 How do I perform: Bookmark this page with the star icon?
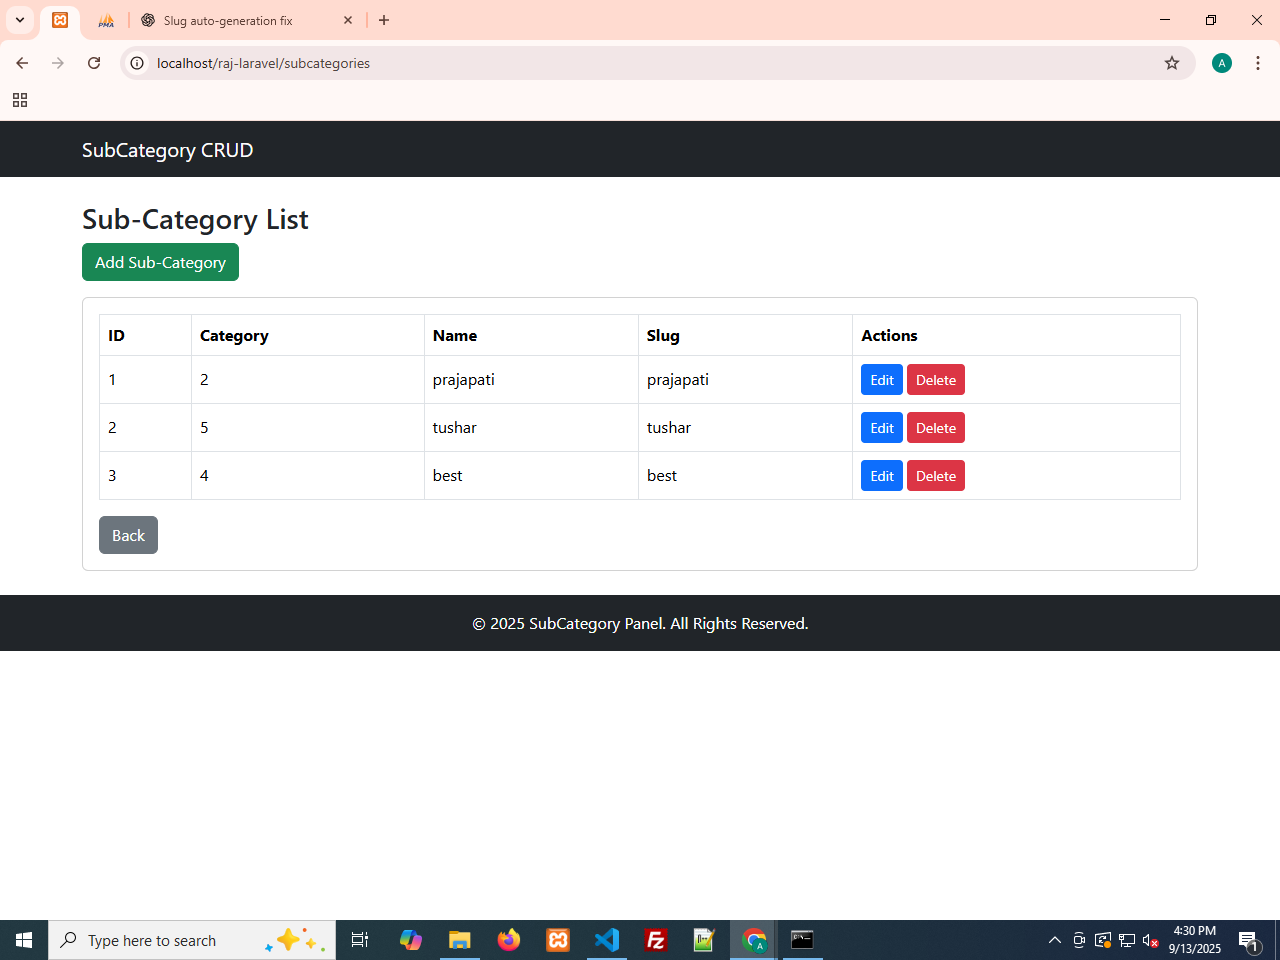click(1172, 63)
